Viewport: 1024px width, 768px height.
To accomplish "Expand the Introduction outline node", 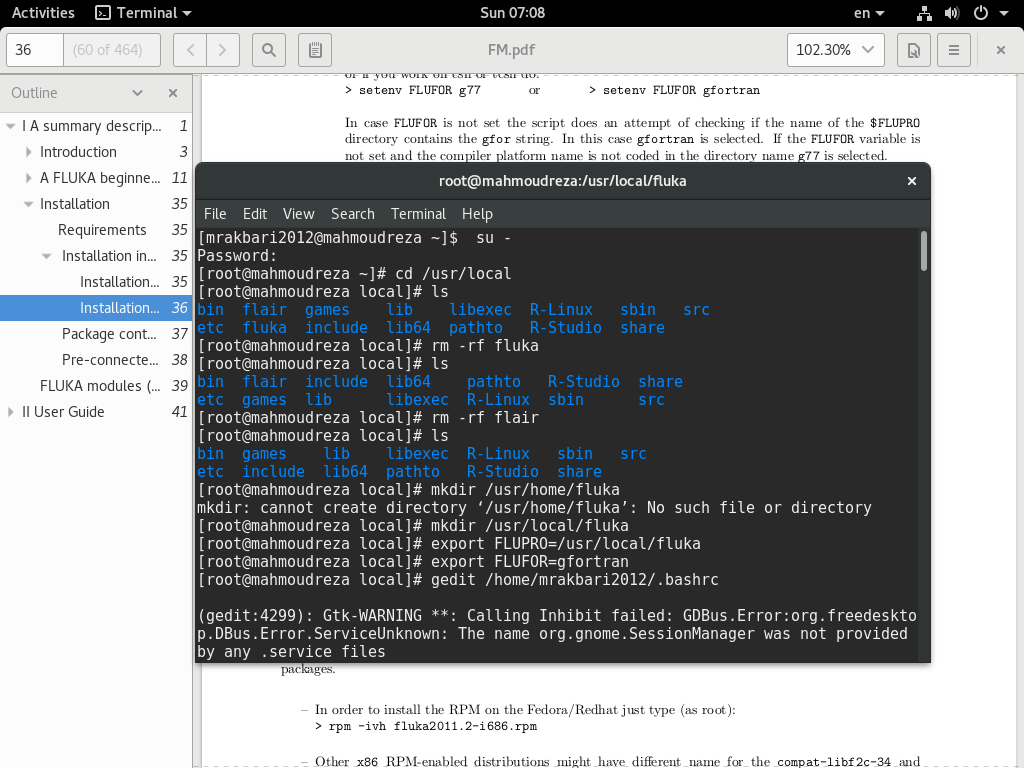I will click(28, 152).
